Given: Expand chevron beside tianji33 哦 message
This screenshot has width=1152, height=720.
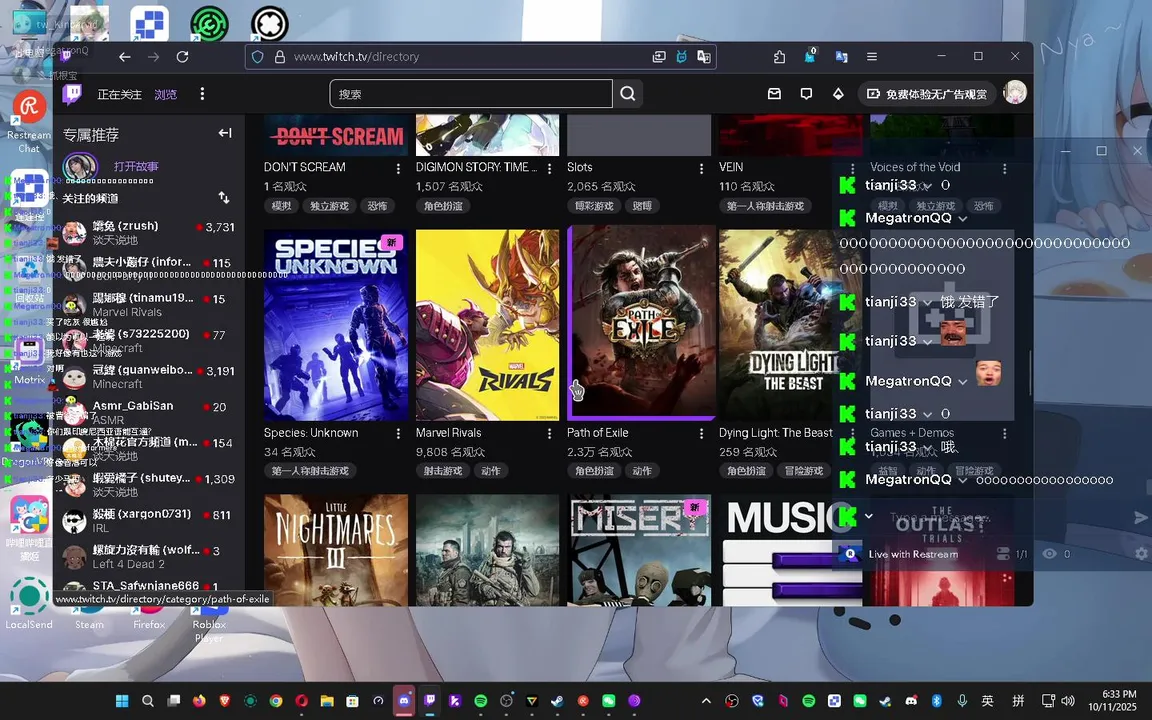Looking at the screenshot, I should (x=927, y=447).
